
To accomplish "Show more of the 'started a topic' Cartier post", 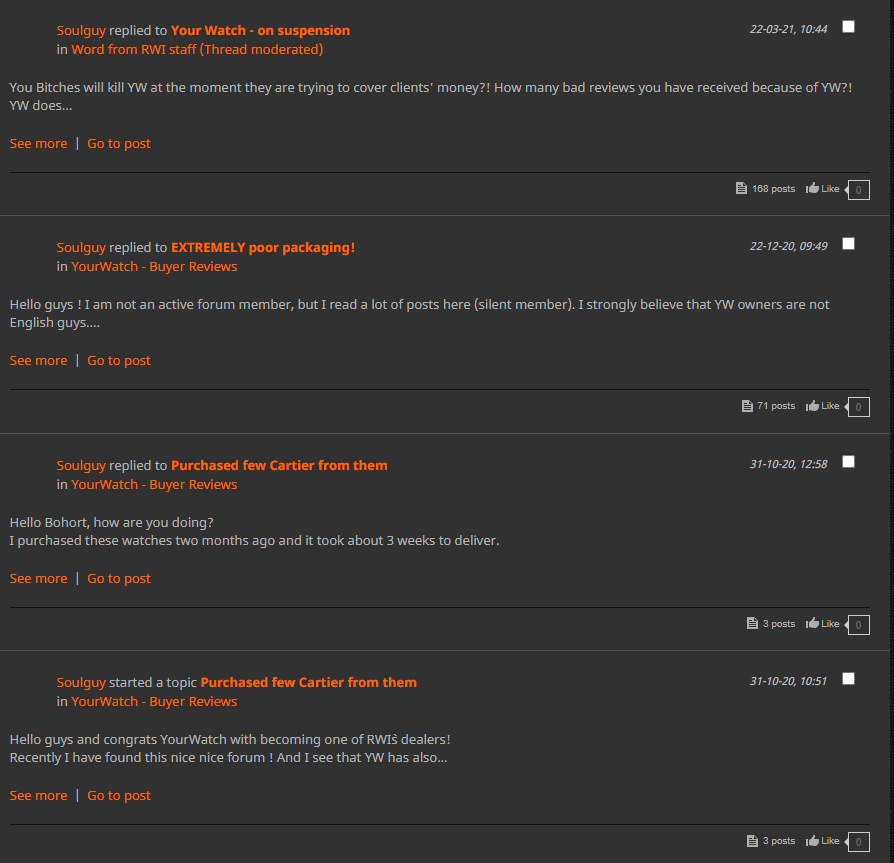I will (x=38, y=796).
